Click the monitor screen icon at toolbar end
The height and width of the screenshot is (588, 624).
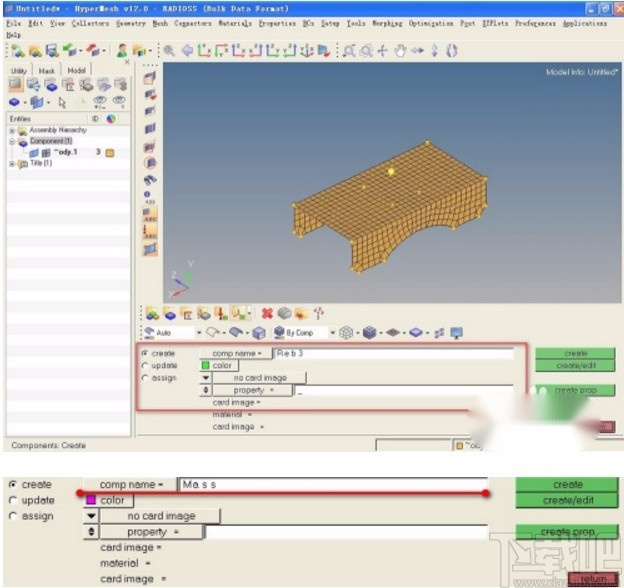456,333
